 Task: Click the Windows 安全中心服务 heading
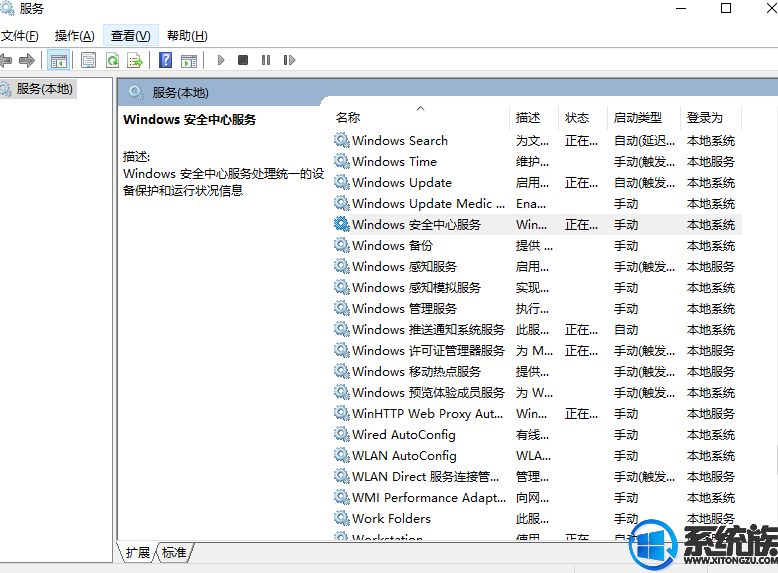tap(190, 120)
